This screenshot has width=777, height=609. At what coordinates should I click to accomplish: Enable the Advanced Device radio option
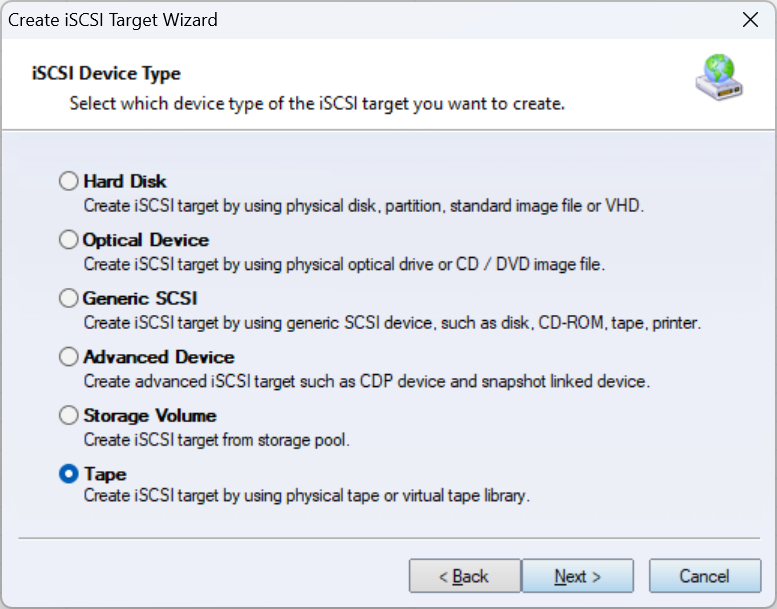point(69,357)
